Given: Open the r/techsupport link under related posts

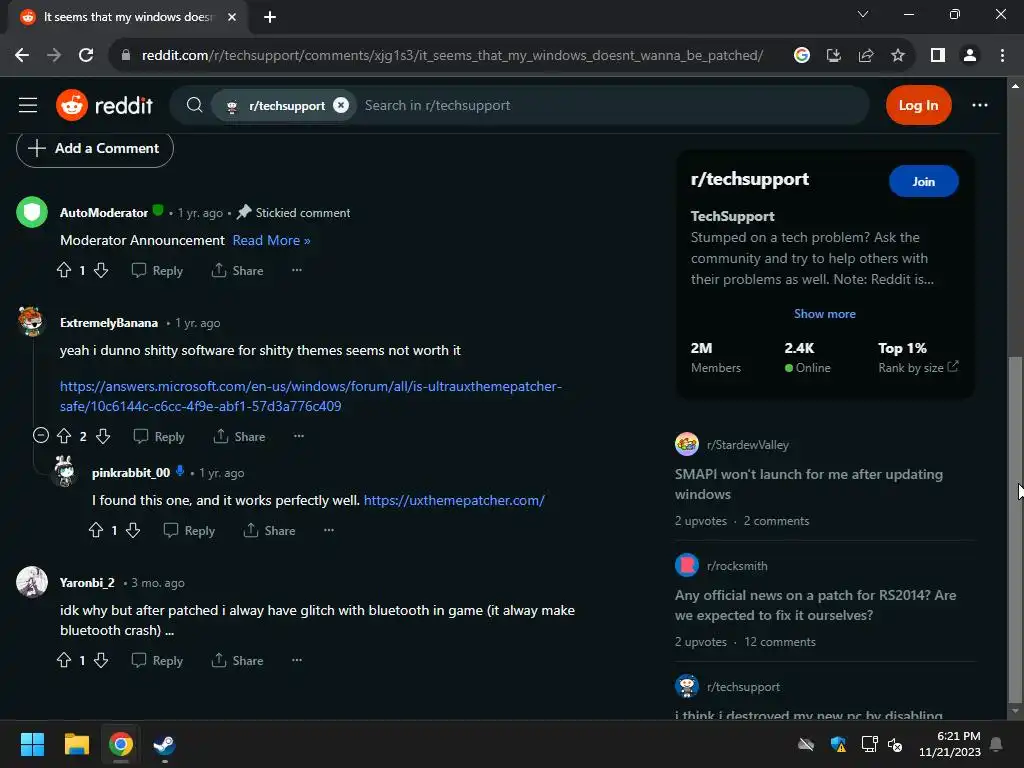Looking at the screenshot, I should [x=743, y=686].
